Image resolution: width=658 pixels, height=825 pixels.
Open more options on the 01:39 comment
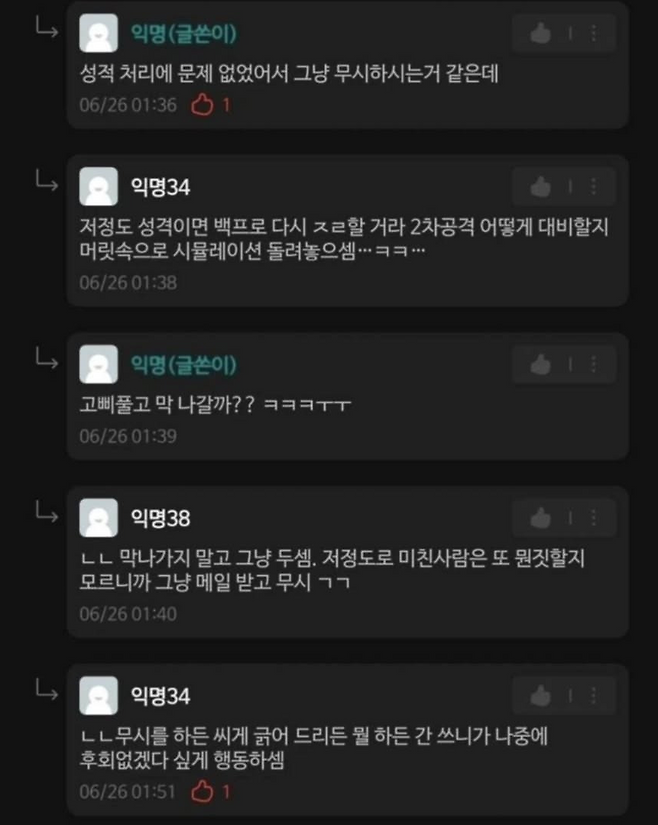click(594, 364)
